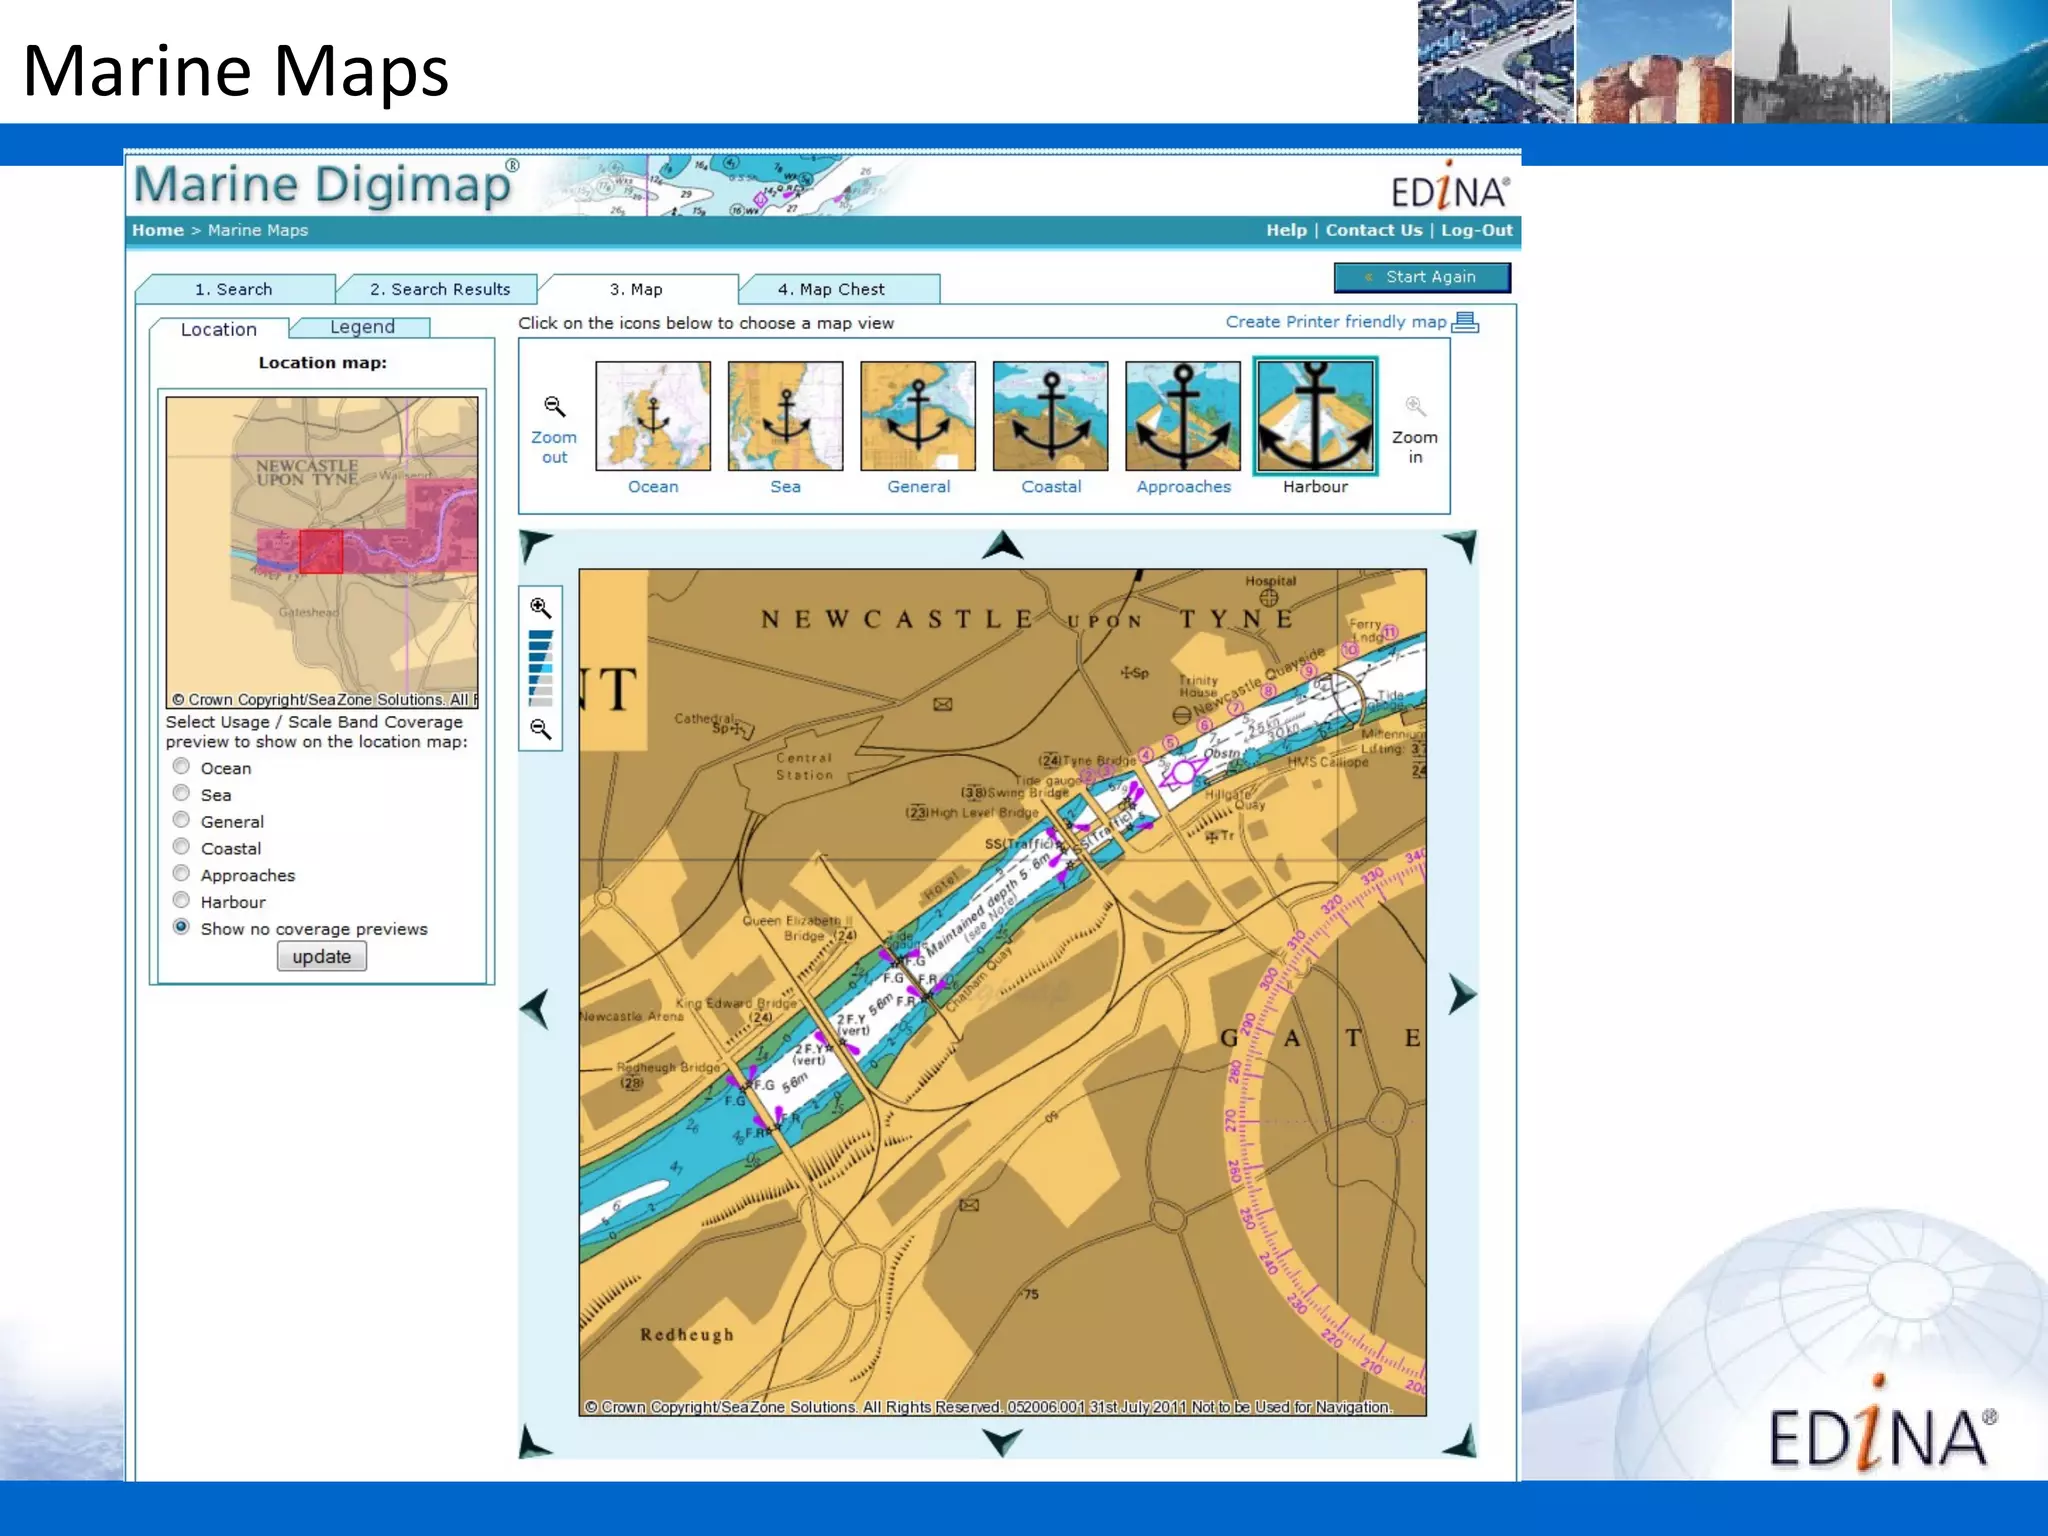
Task: Pan the map west with left arrow
Action: tap(535, 1008)
